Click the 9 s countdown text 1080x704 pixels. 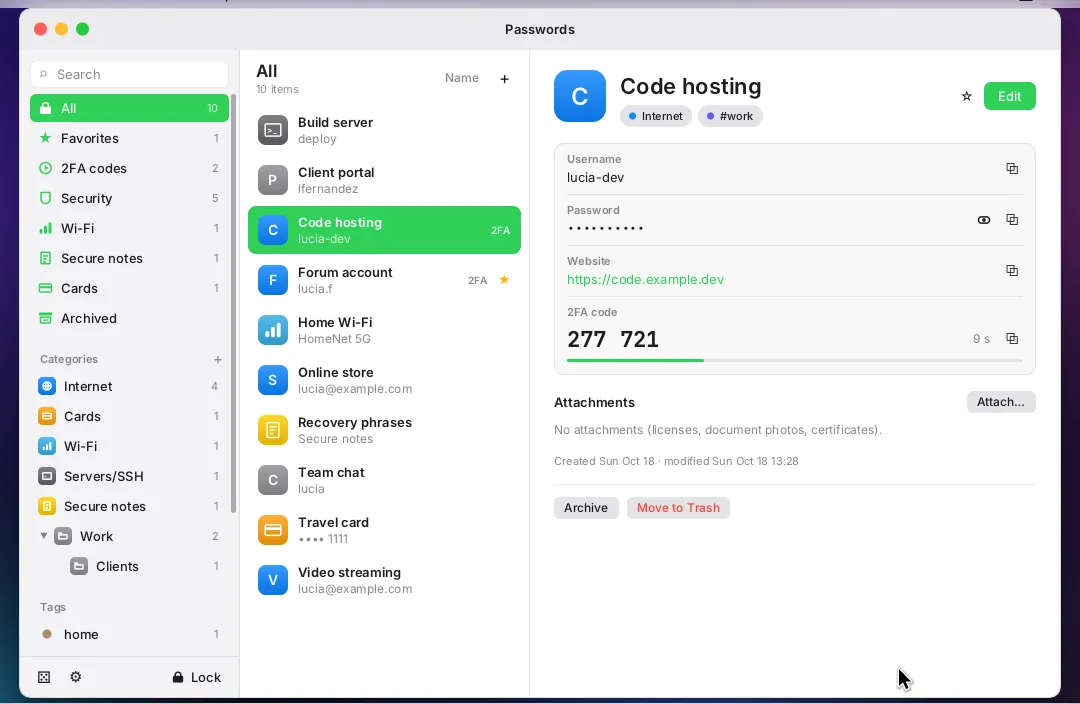click(982, 339)
